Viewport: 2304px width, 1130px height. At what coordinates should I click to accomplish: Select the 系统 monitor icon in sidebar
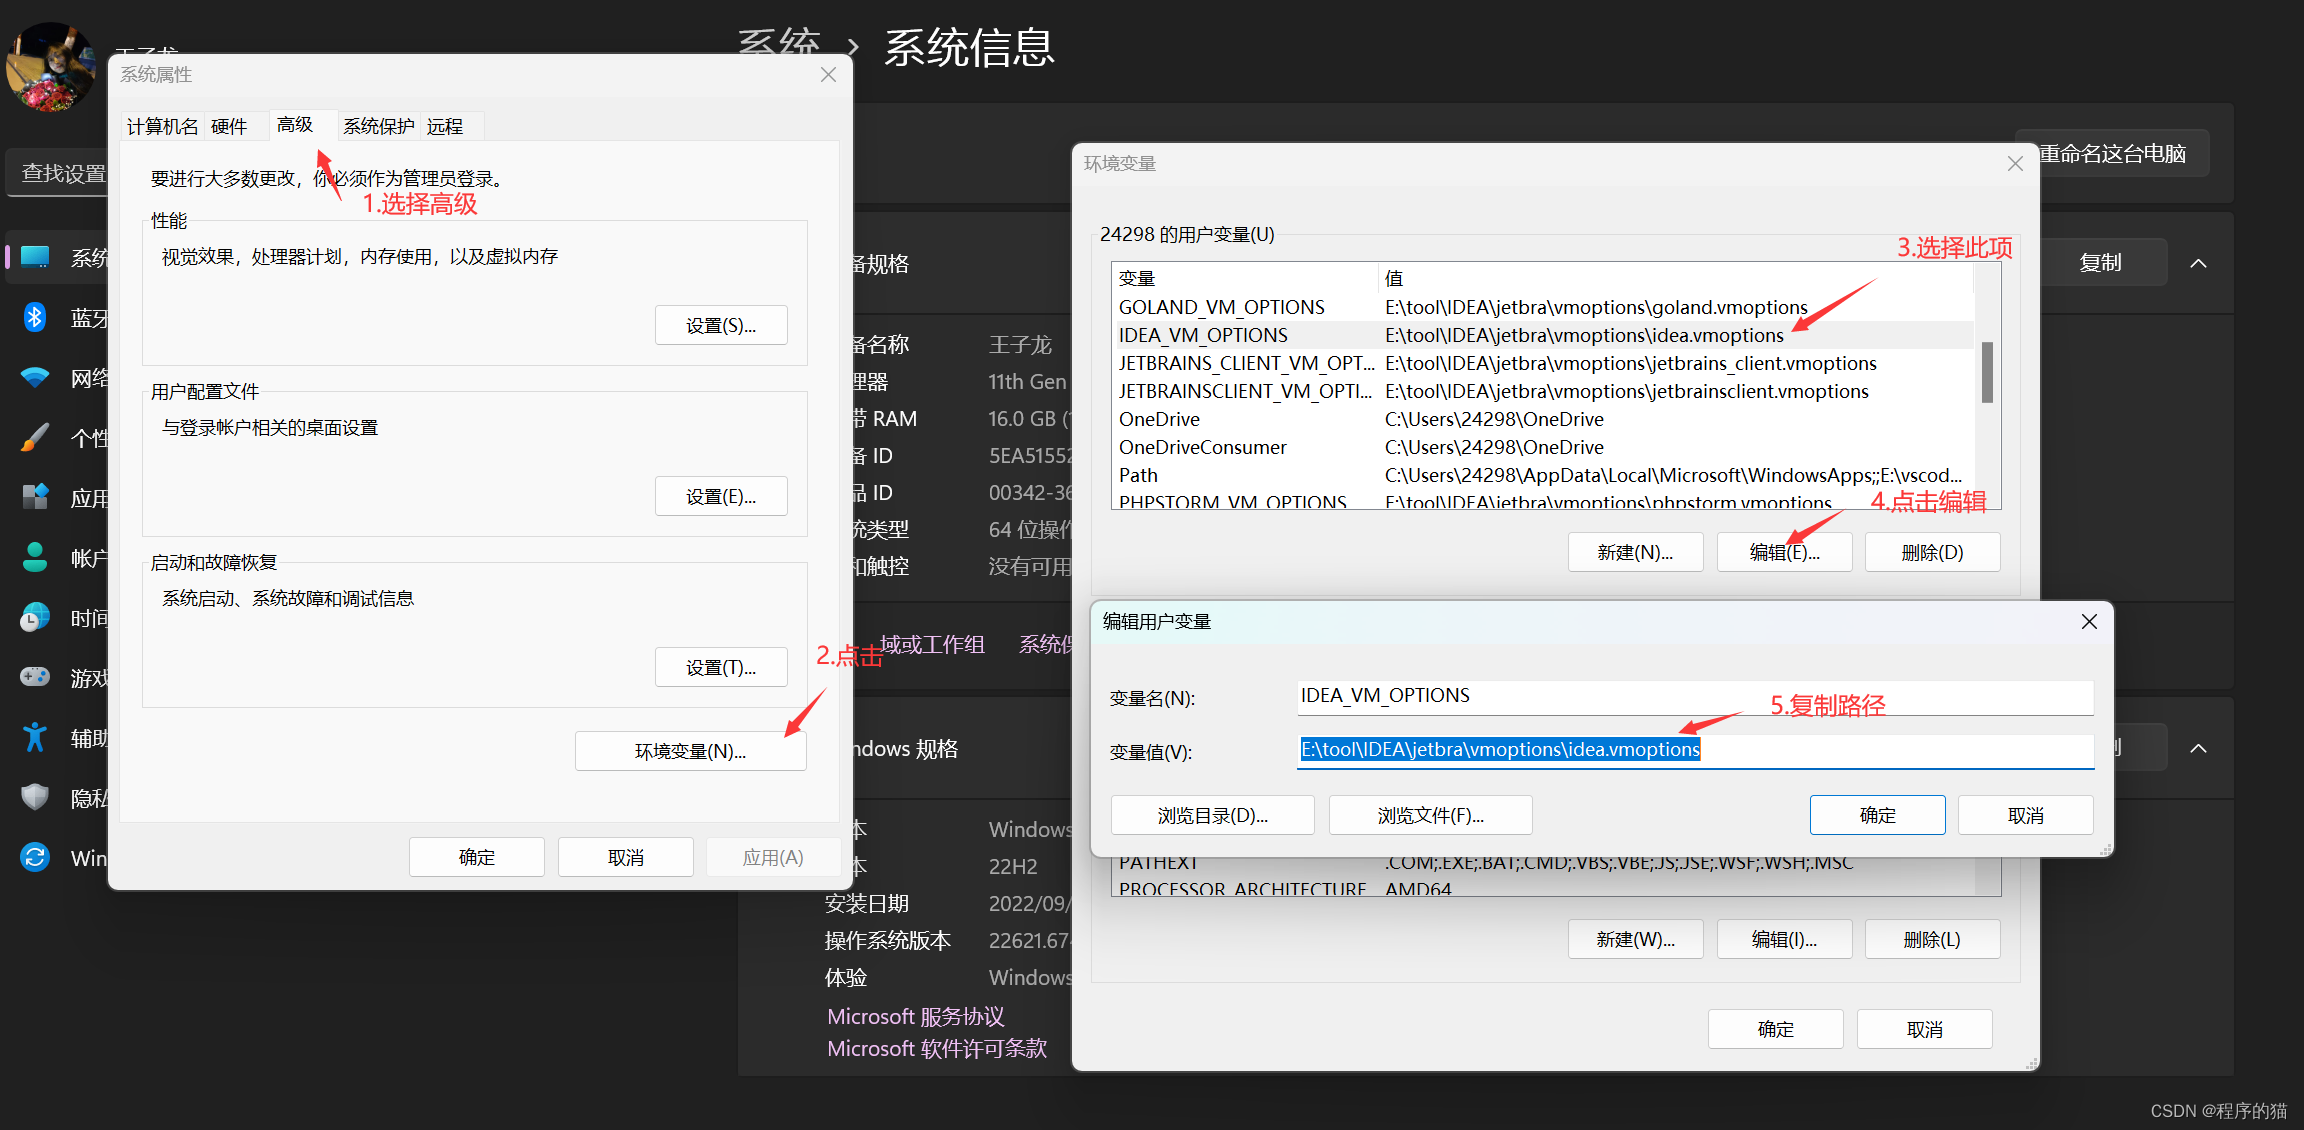click(x=35, y=257)
